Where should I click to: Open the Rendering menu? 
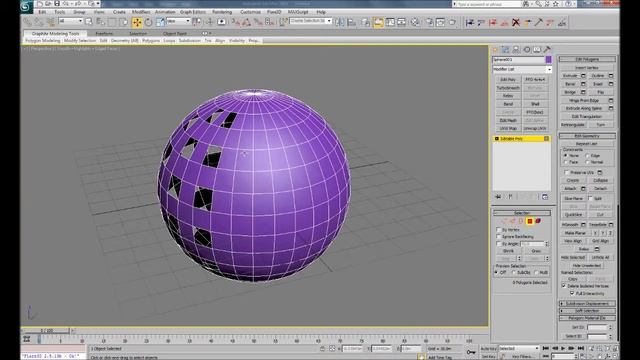[x=222, y=12]
